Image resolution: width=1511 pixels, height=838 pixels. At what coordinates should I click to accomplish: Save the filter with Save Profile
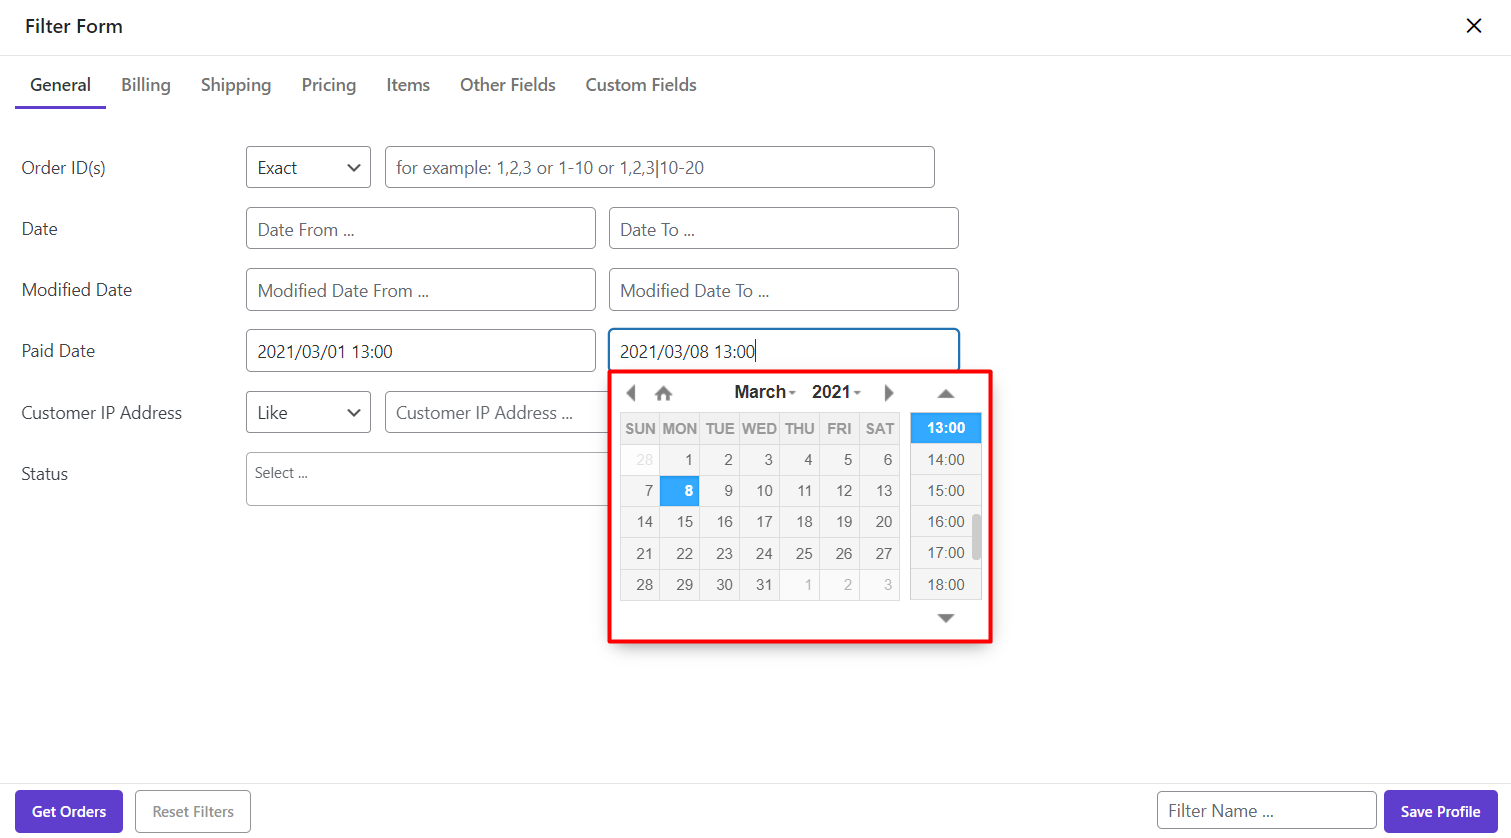pos(1440,811)
